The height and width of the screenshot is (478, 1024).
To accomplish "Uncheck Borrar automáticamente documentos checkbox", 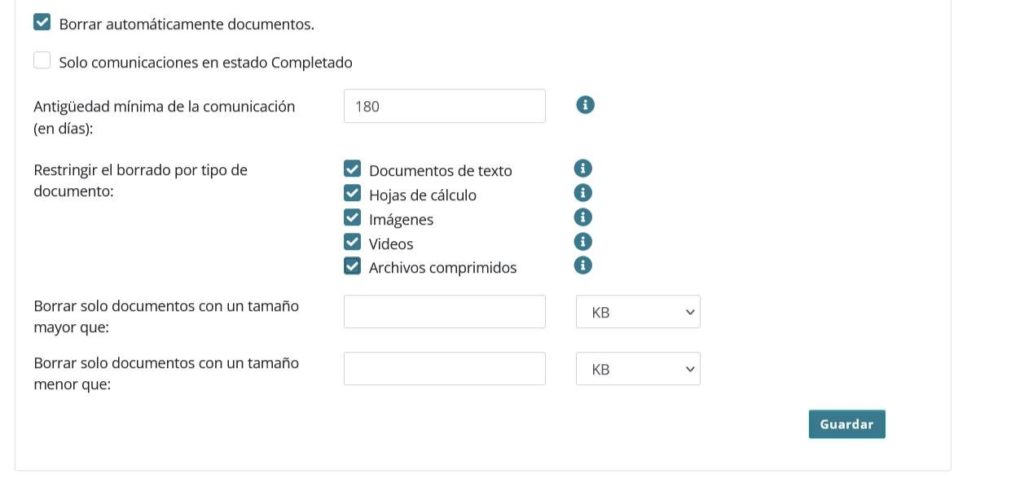I will pos(42,23).
